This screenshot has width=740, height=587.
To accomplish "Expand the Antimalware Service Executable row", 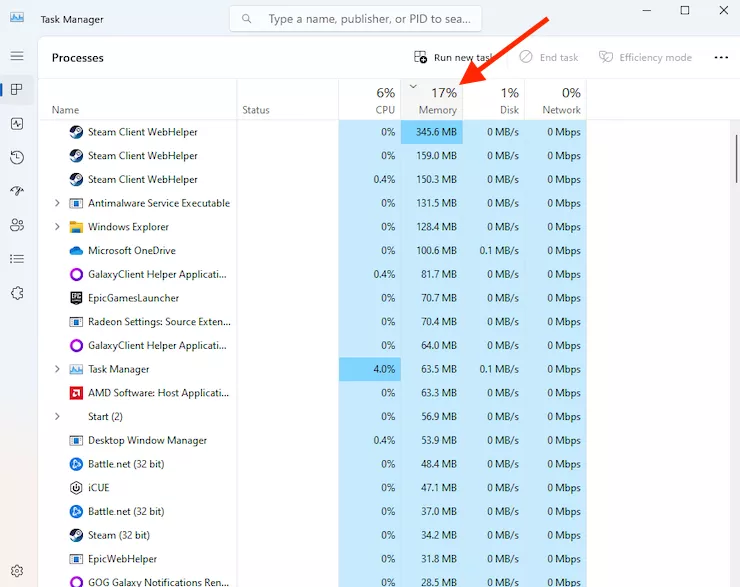I will point(57,203).
